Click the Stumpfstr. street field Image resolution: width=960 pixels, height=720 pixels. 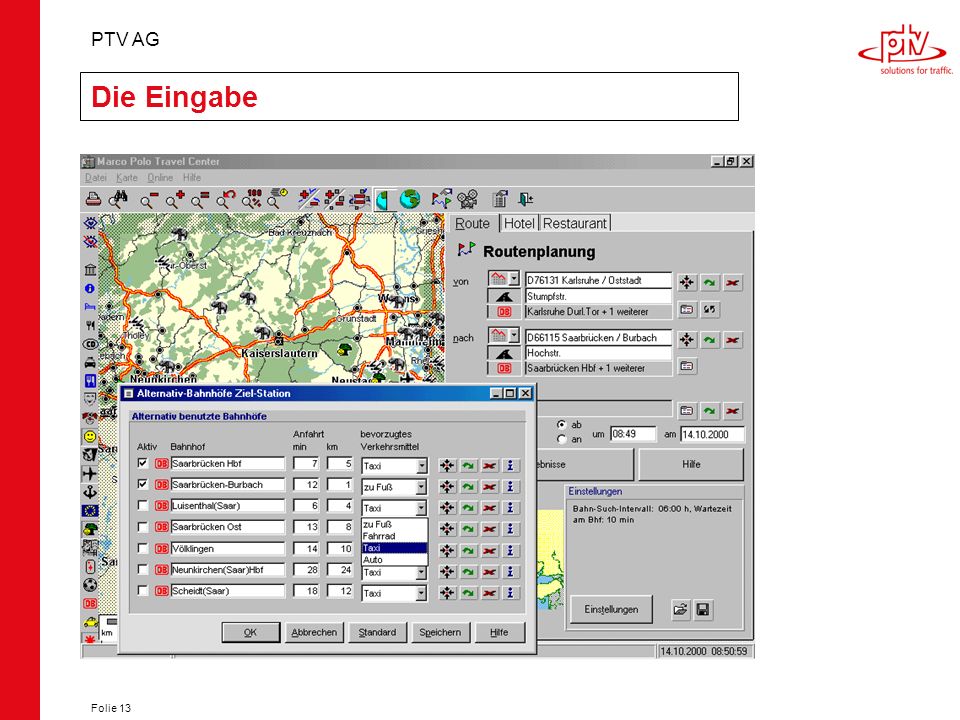[598, 296]
